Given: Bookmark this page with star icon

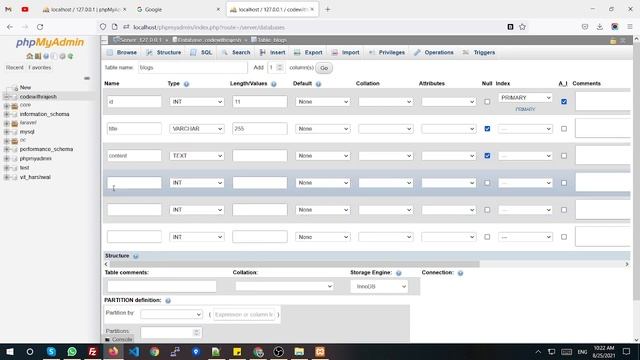Looking at the screenshot, I should pyautogui.click(x=522, y=27).
